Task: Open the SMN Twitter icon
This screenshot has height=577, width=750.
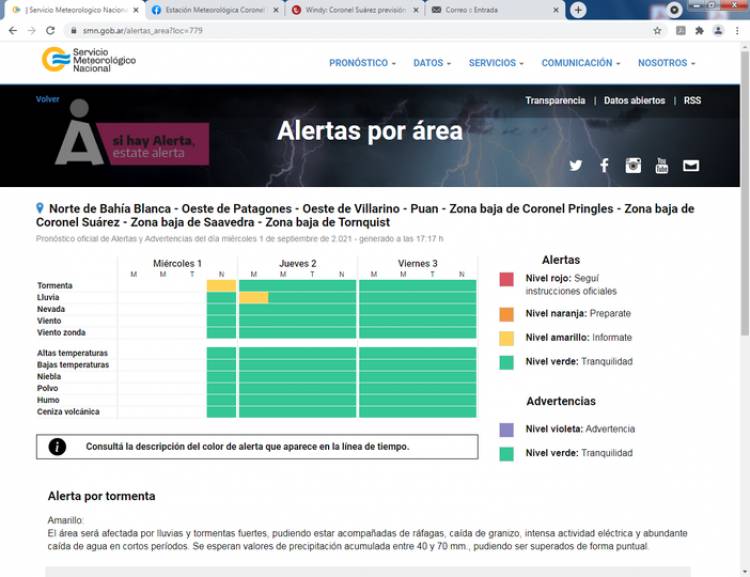Action: [576, 166]
